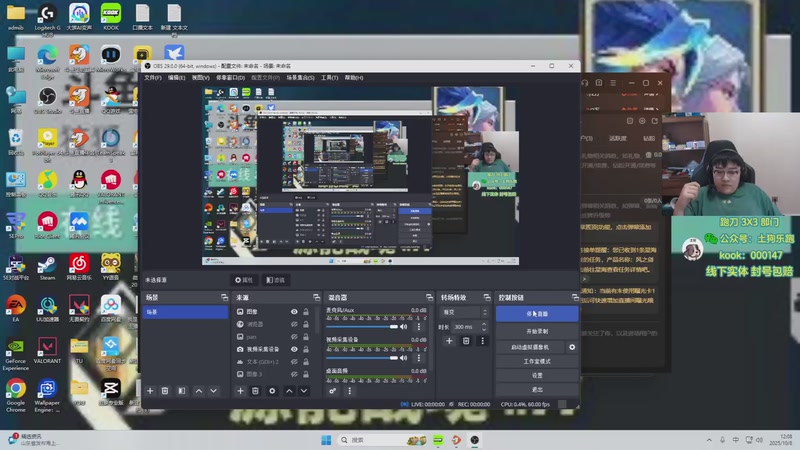800x450 pixels.
Task: Pop out the 混音器 dock with its float icon
Action: tap(429, 297)
